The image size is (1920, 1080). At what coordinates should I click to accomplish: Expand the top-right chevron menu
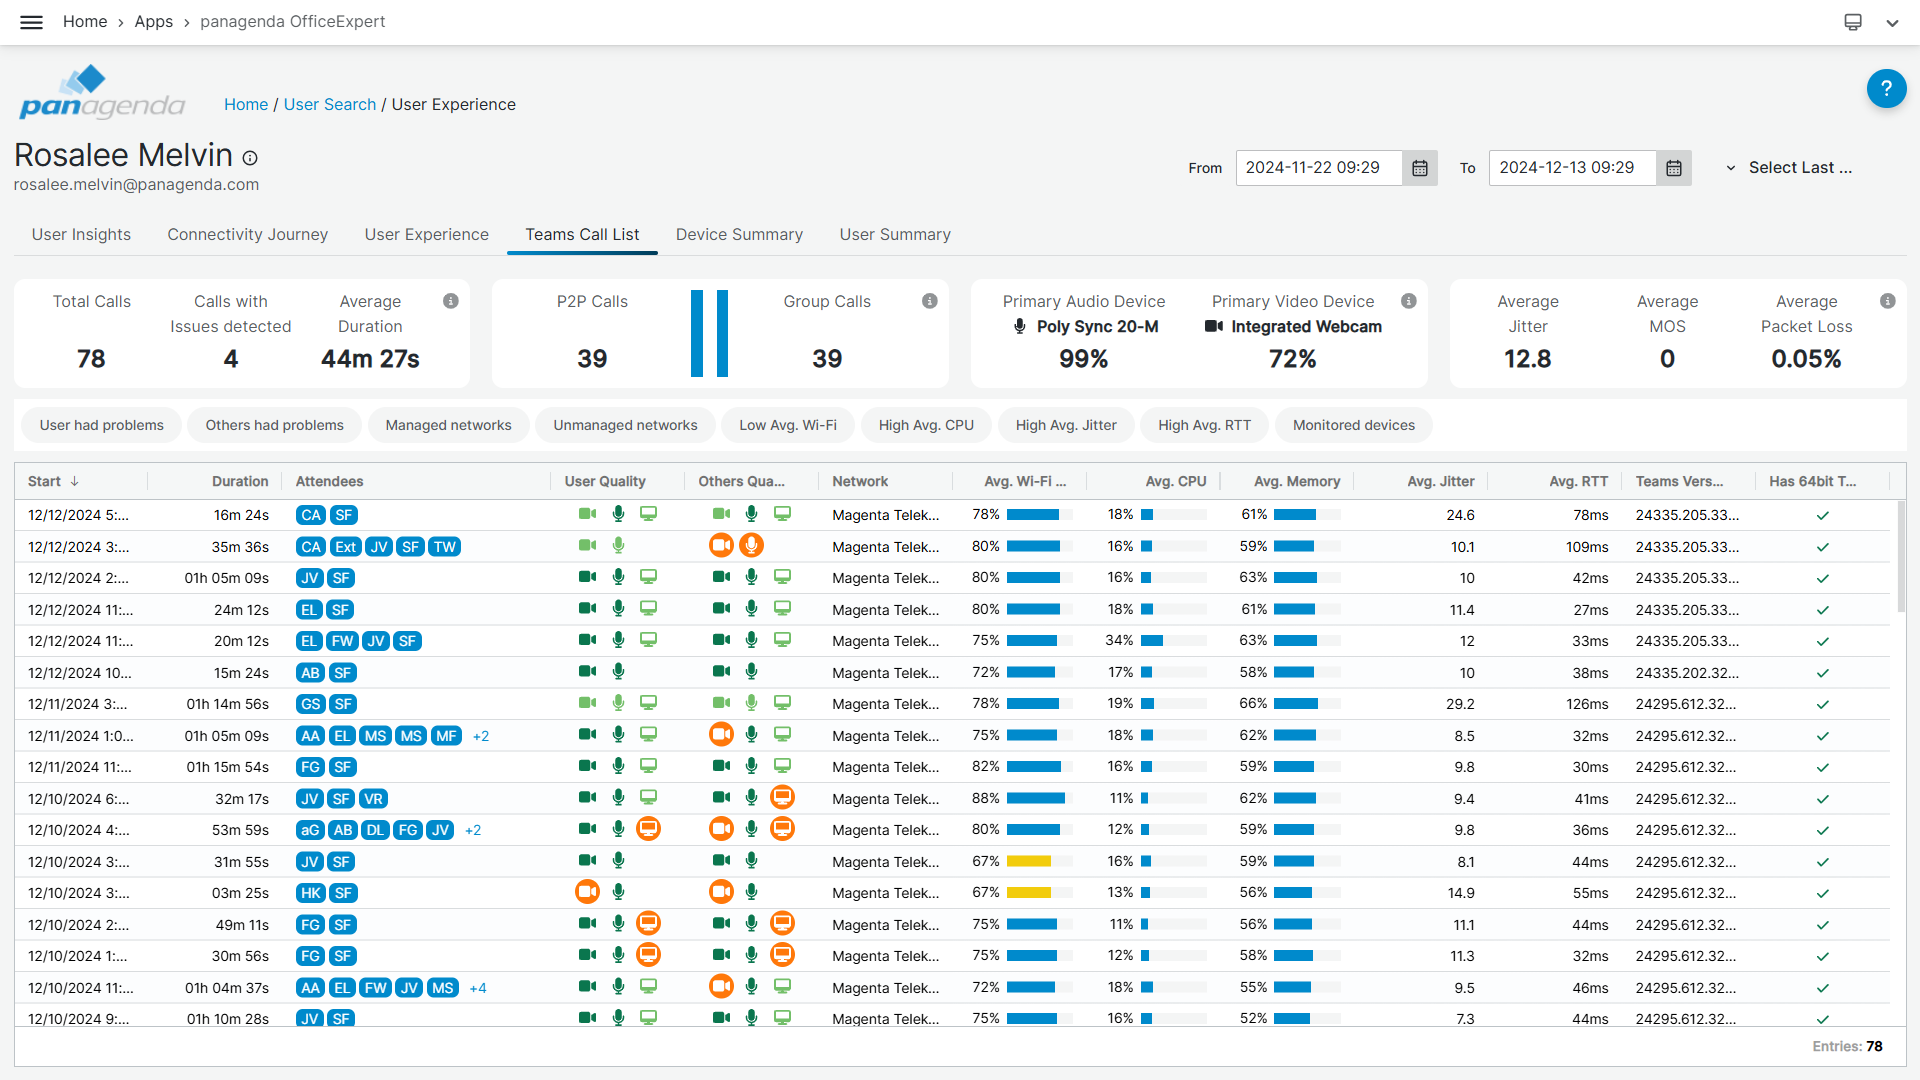[1892, 22]
